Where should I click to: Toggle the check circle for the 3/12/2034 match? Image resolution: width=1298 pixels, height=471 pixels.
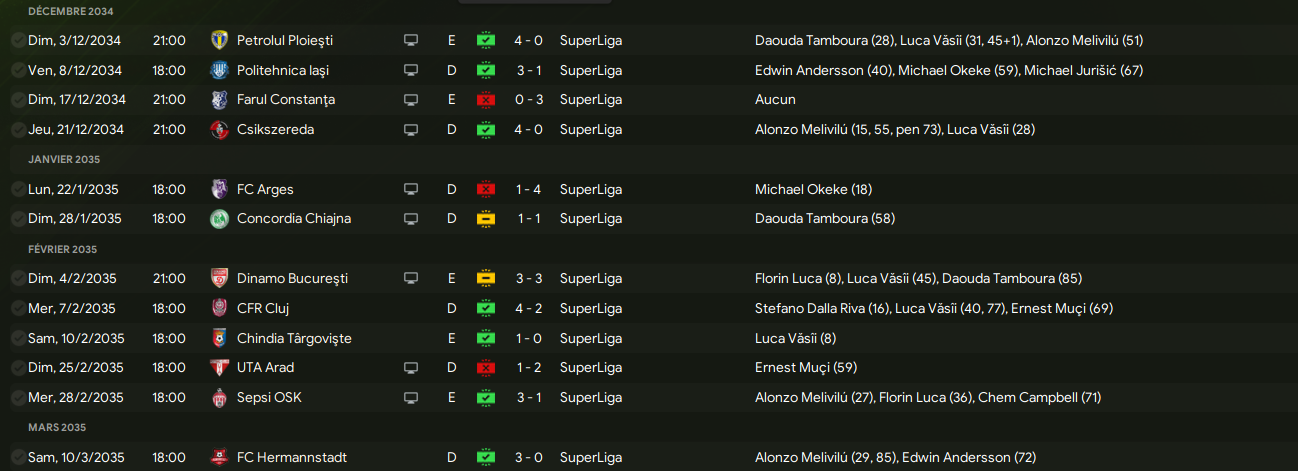click(19, 41)
